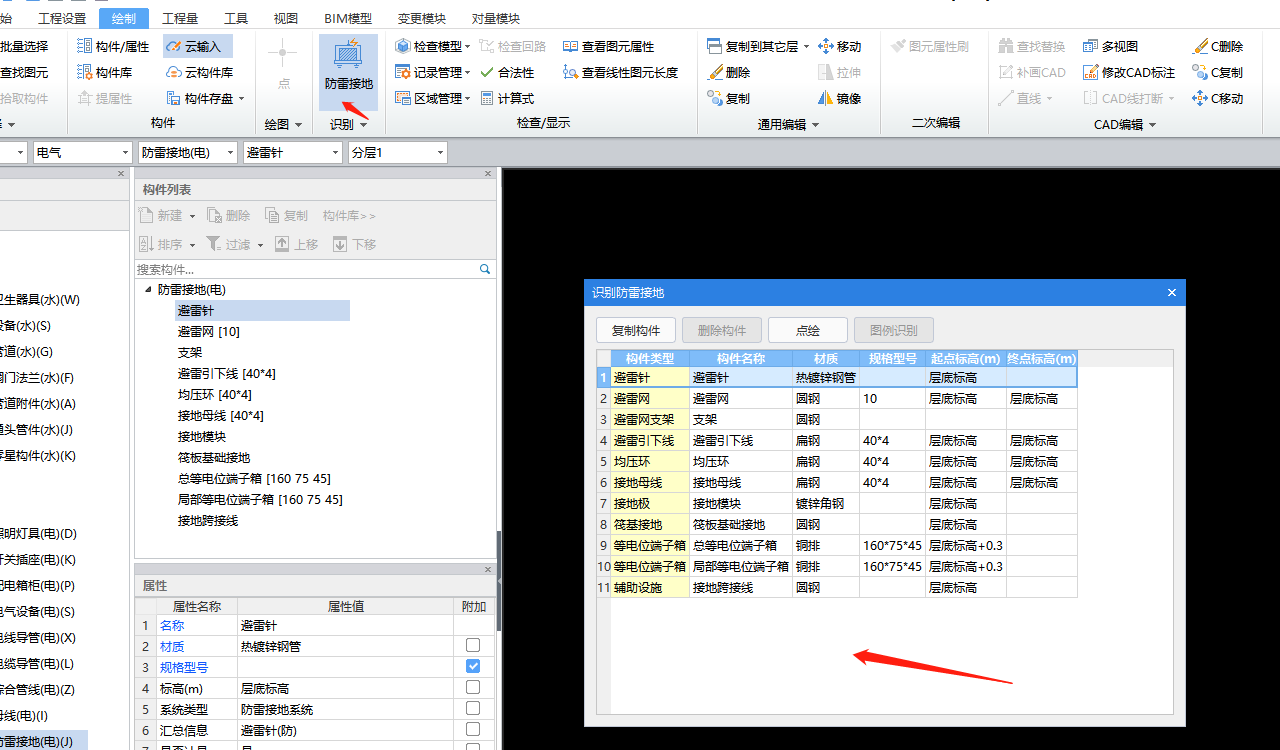1280x750 pixels.
Task: Click 删除 in 通用编辑 group
Action: point(728,72)
